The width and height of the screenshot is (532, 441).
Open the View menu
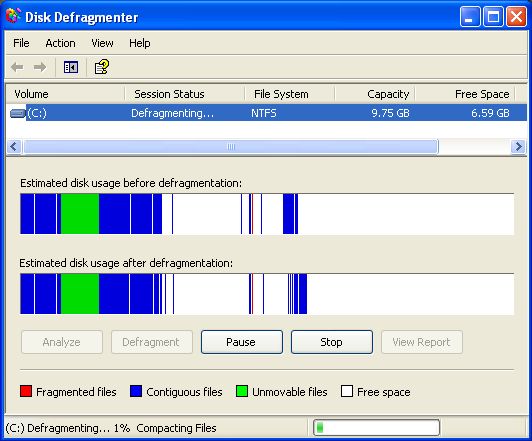click(102, 43)
